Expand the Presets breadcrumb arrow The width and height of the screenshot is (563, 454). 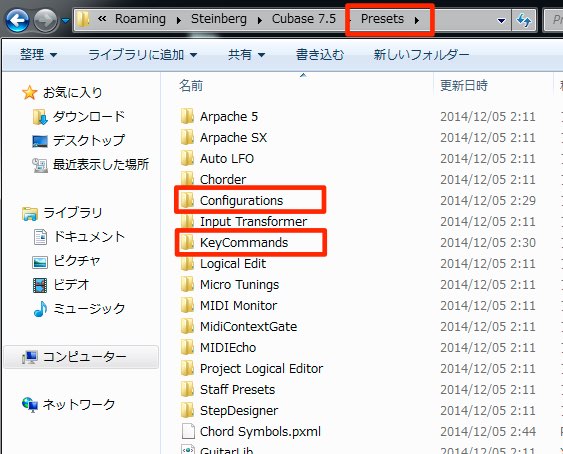[x=417, y=20]
